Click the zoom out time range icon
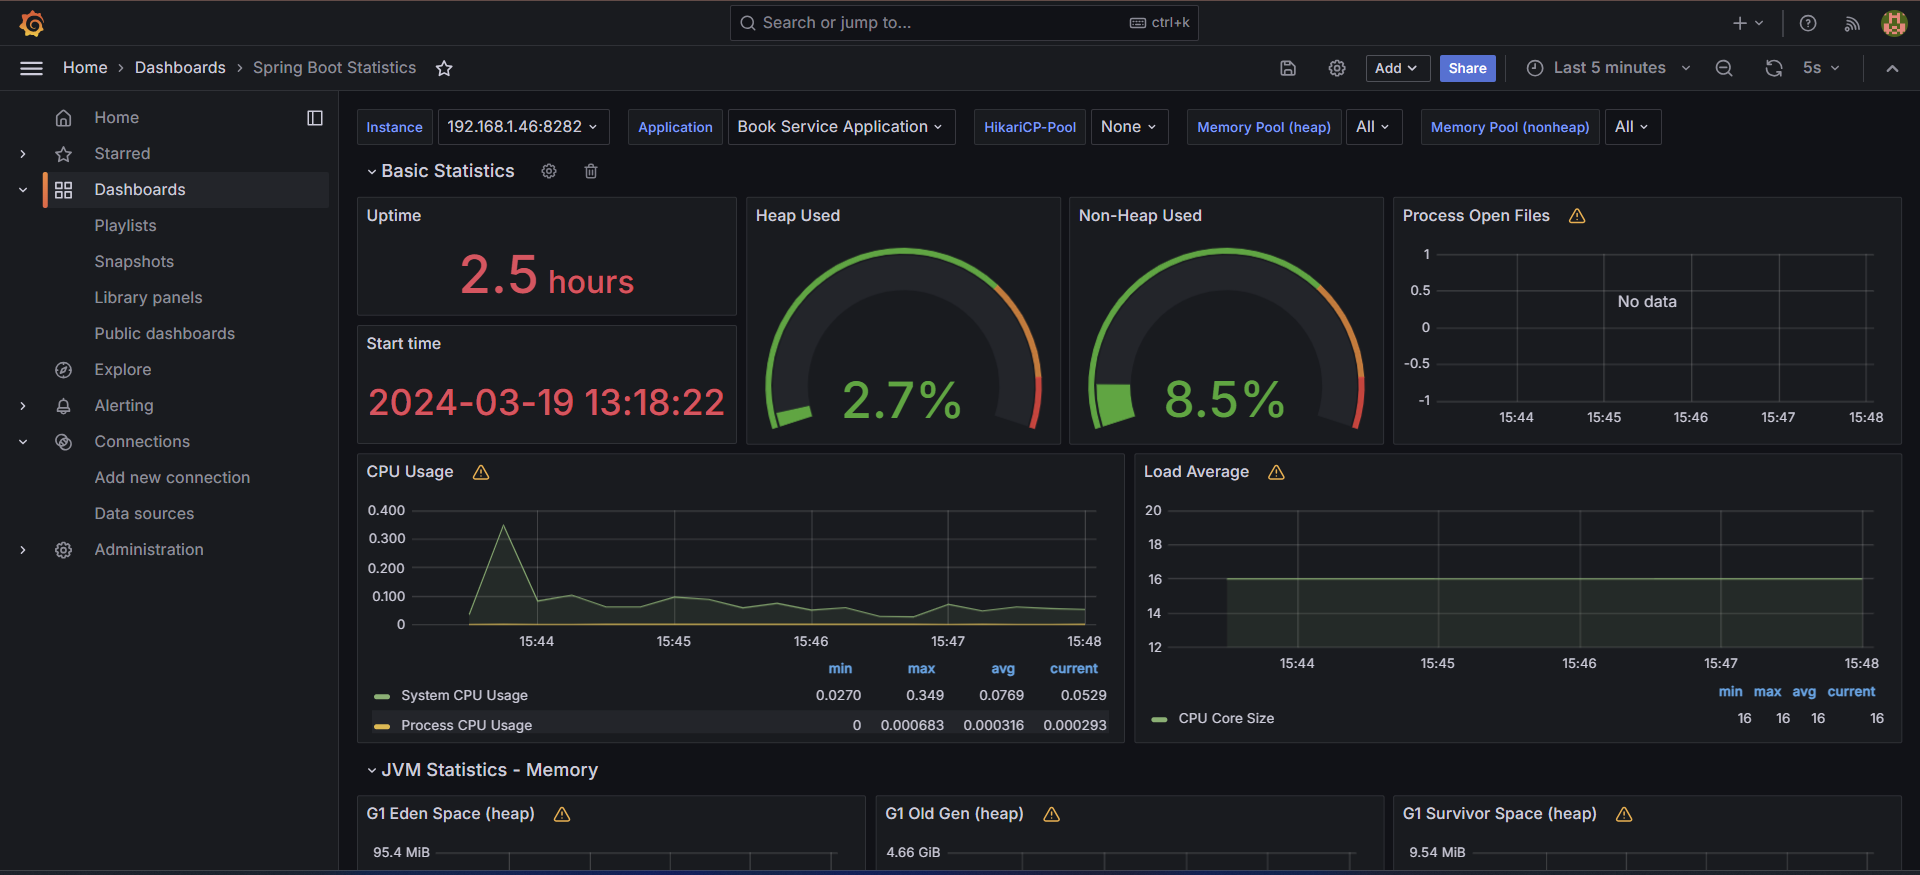 (x=1724, y=68)
